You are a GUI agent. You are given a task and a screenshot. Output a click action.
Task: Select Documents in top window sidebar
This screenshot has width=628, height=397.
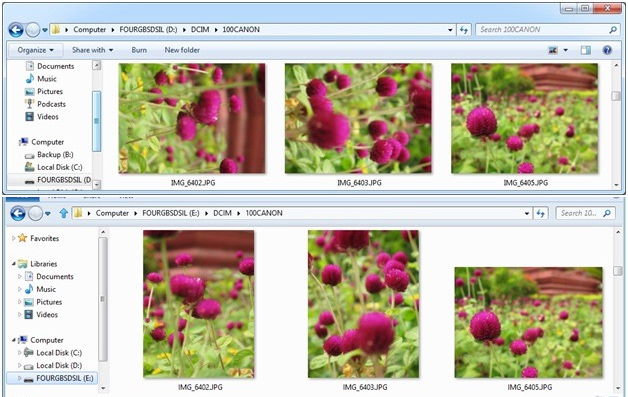click(x=50, y=66)
